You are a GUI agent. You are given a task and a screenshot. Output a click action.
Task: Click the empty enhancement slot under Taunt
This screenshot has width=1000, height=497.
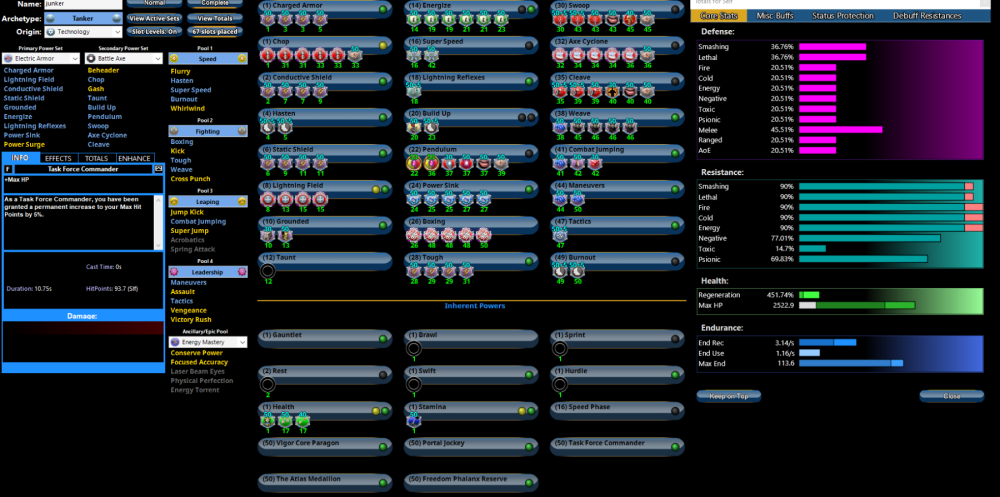point(267,270)
